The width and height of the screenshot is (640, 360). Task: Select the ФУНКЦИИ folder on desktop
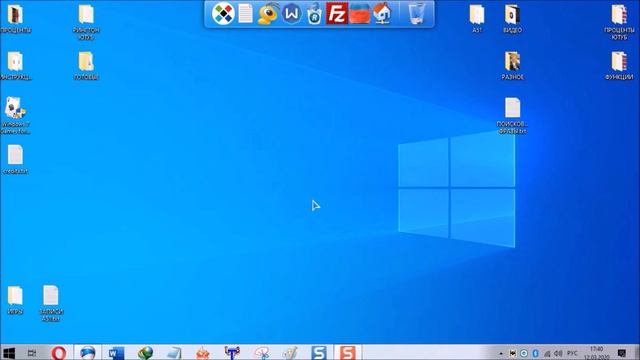[x=619, y=66]
